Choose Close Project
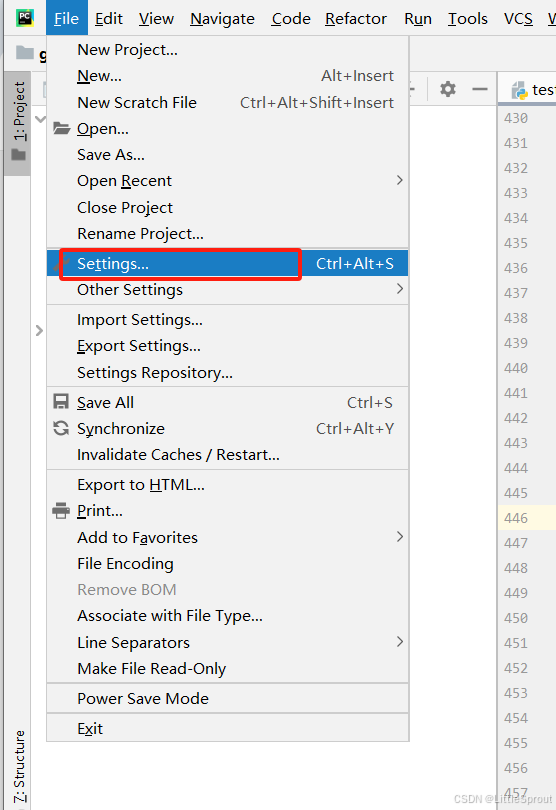Screen dimensions: 556x810 [227, 207]
